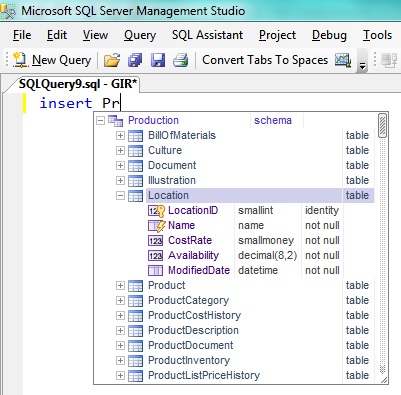Click the Illustration table icon
This screenshot has width=401, height=395.
click(135, 181)
